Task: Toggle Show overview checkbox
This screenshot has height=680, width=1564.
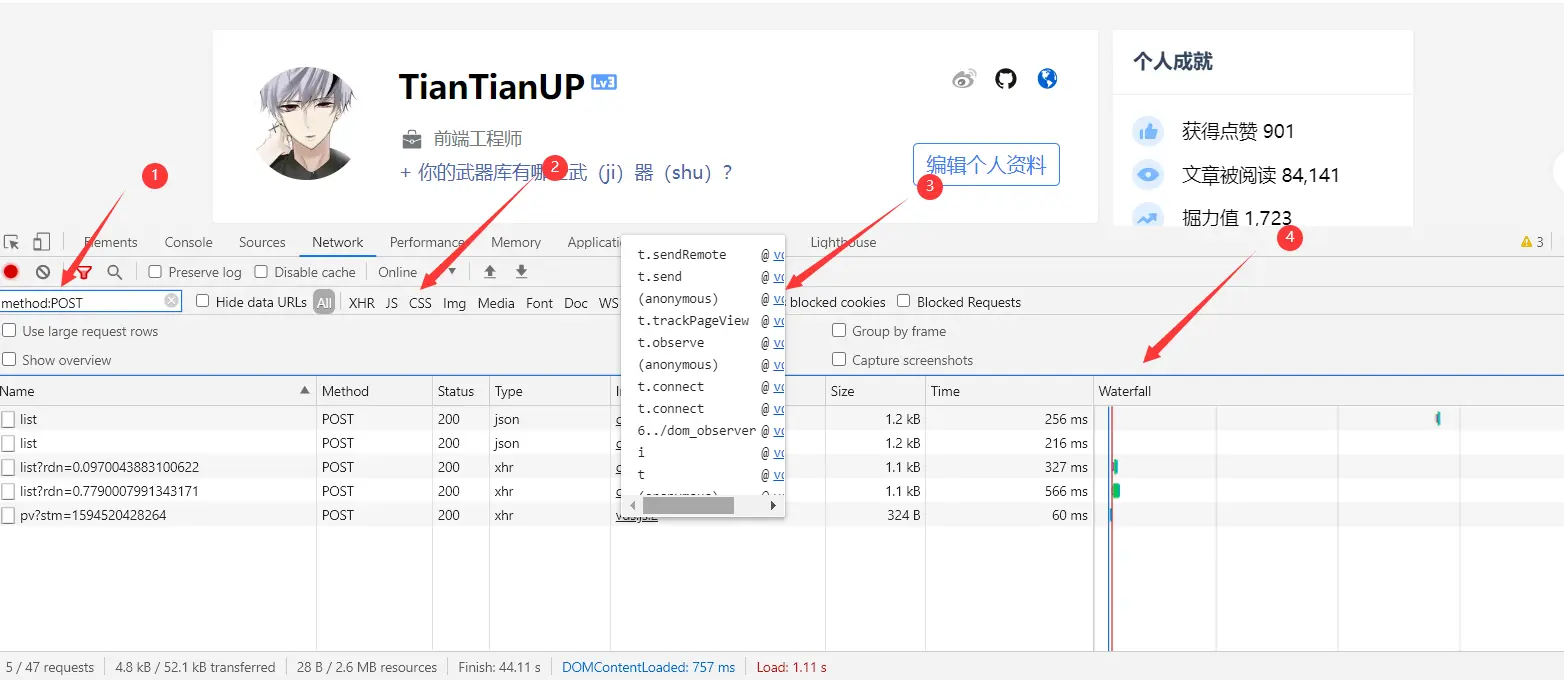Action: (x=9, y=360)
